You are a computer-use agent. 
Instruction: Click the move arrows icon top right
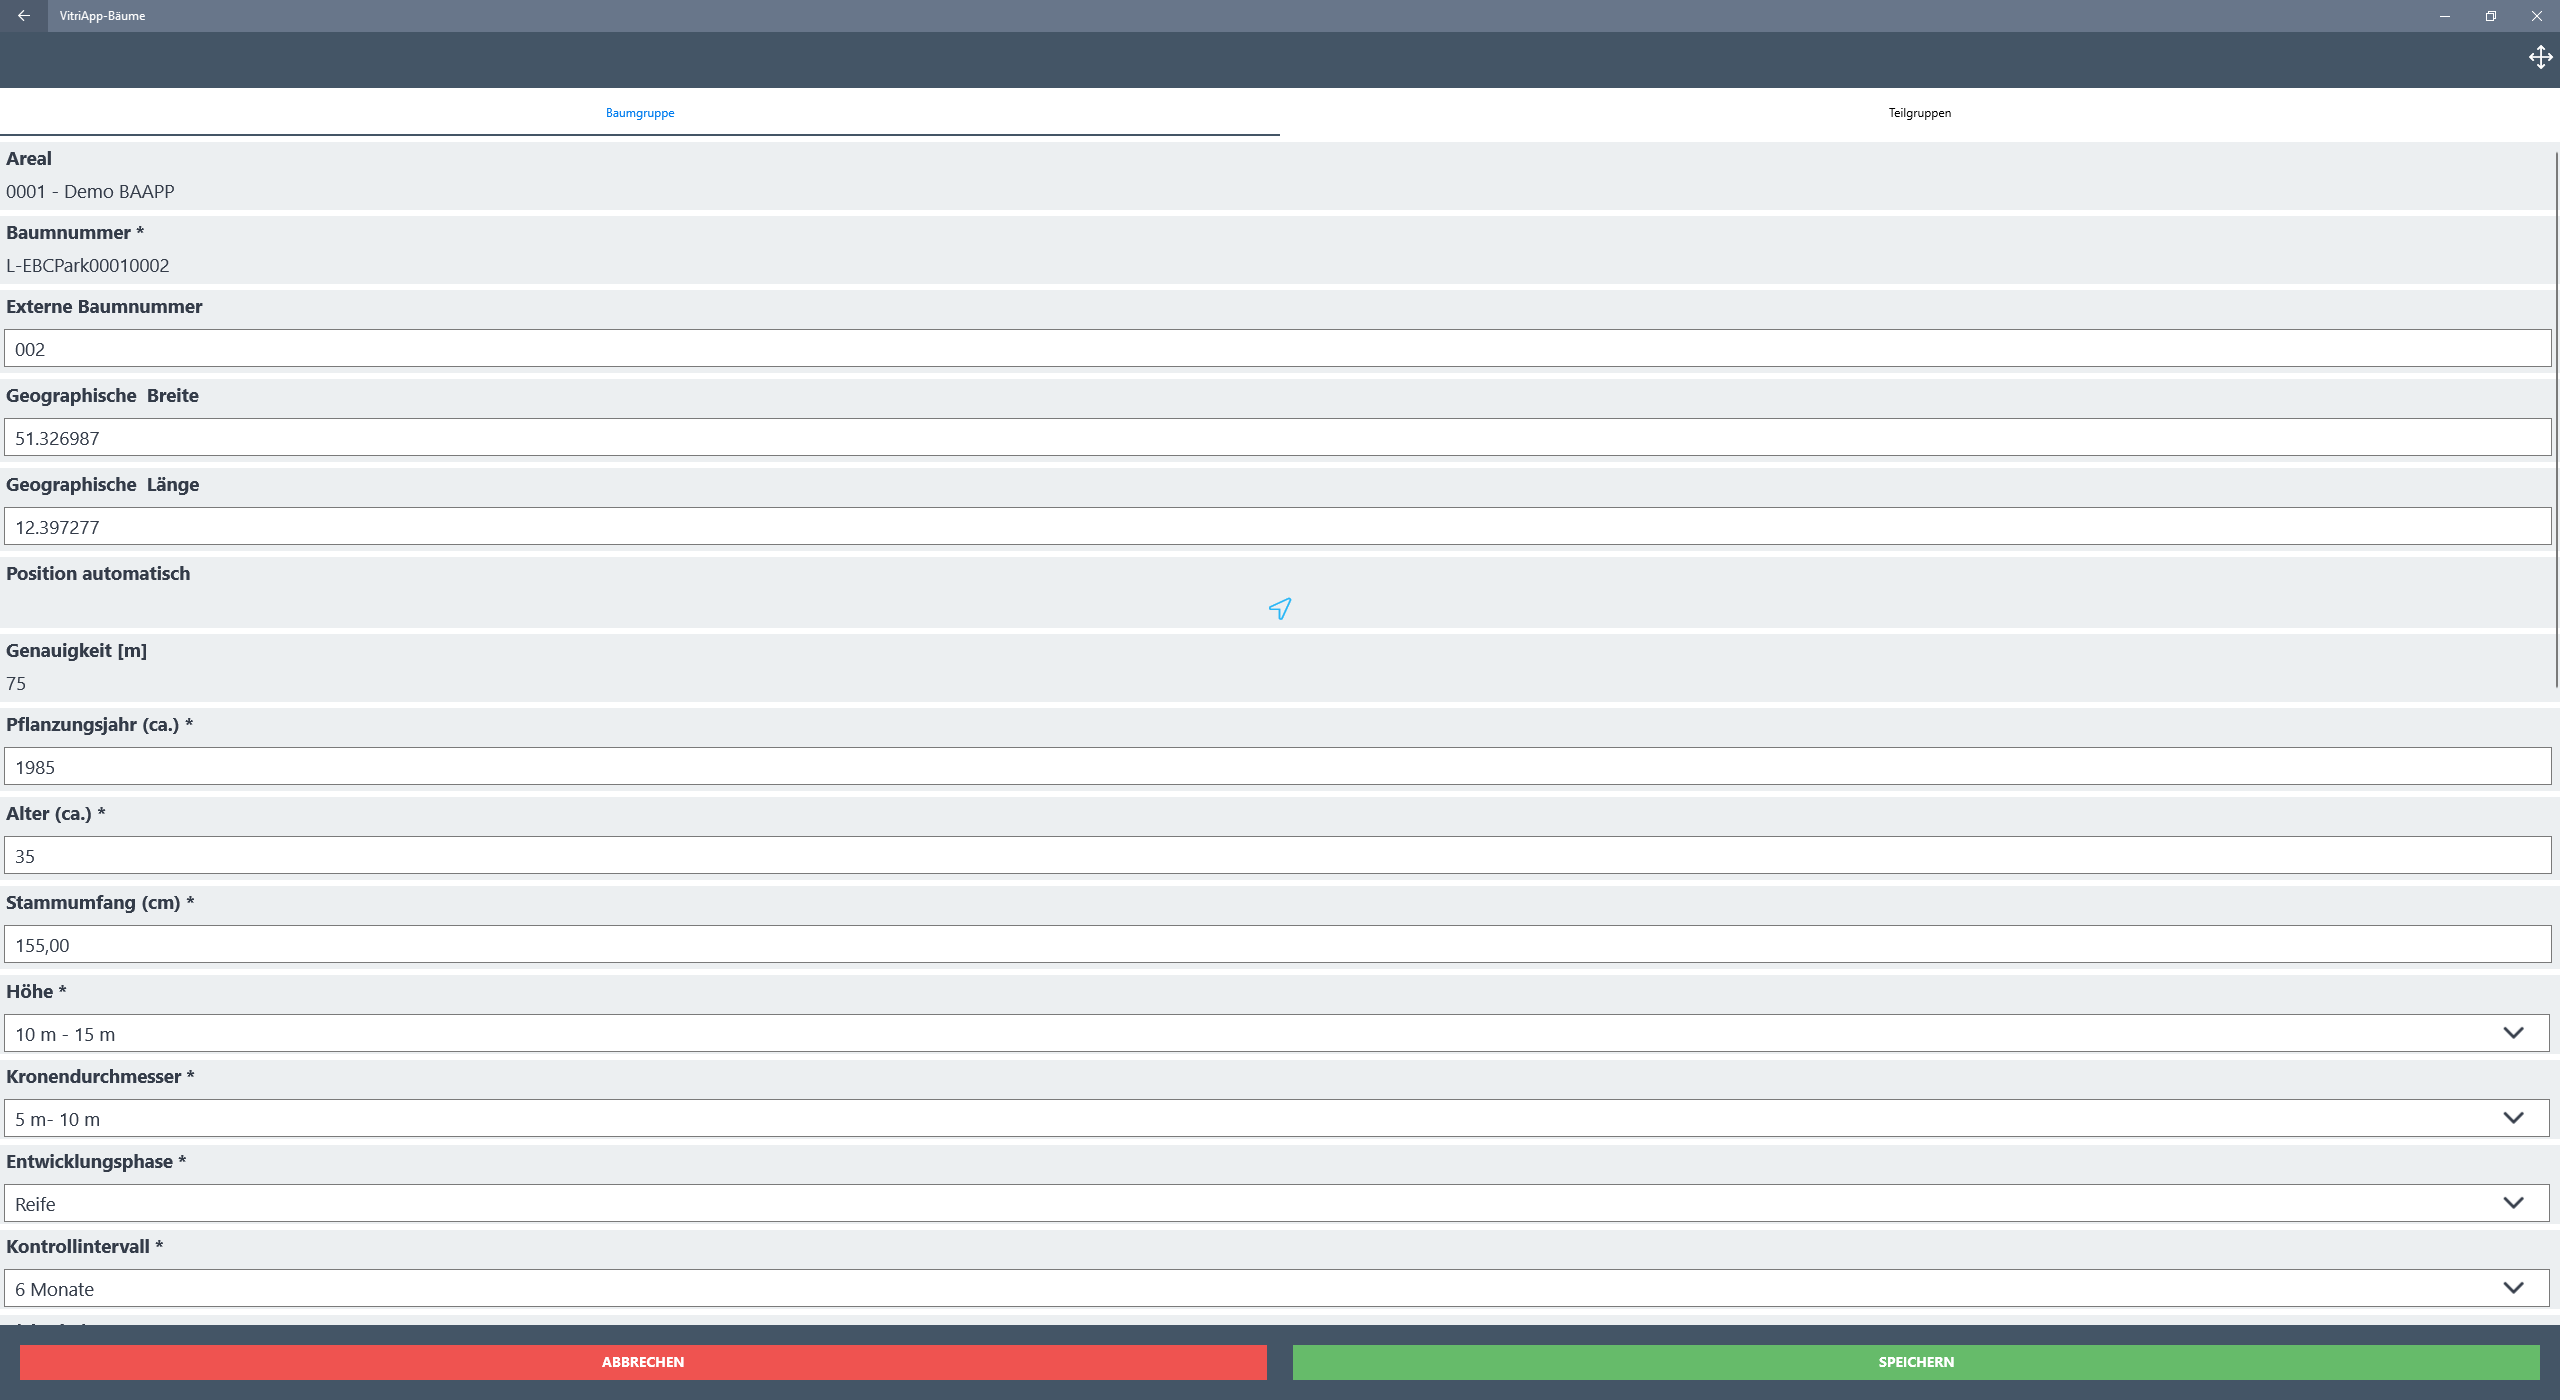point(2540,57)
